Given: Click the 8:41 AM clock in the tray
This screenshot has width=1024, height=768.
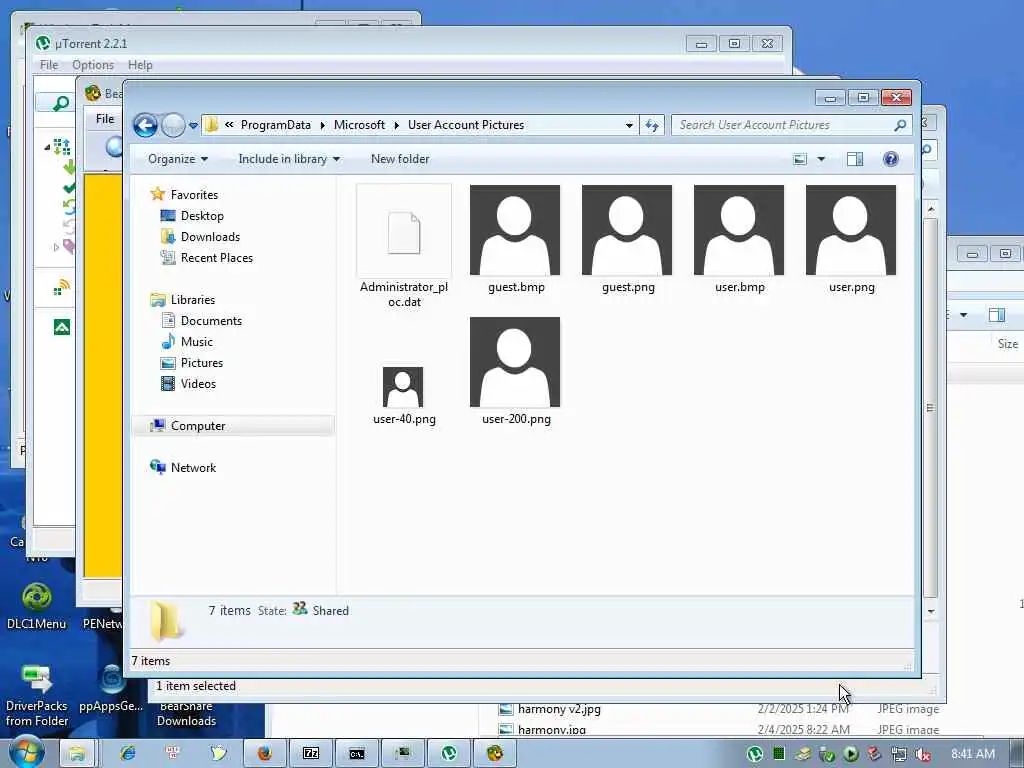Looking at the screenshot, I should coord(972,754).
